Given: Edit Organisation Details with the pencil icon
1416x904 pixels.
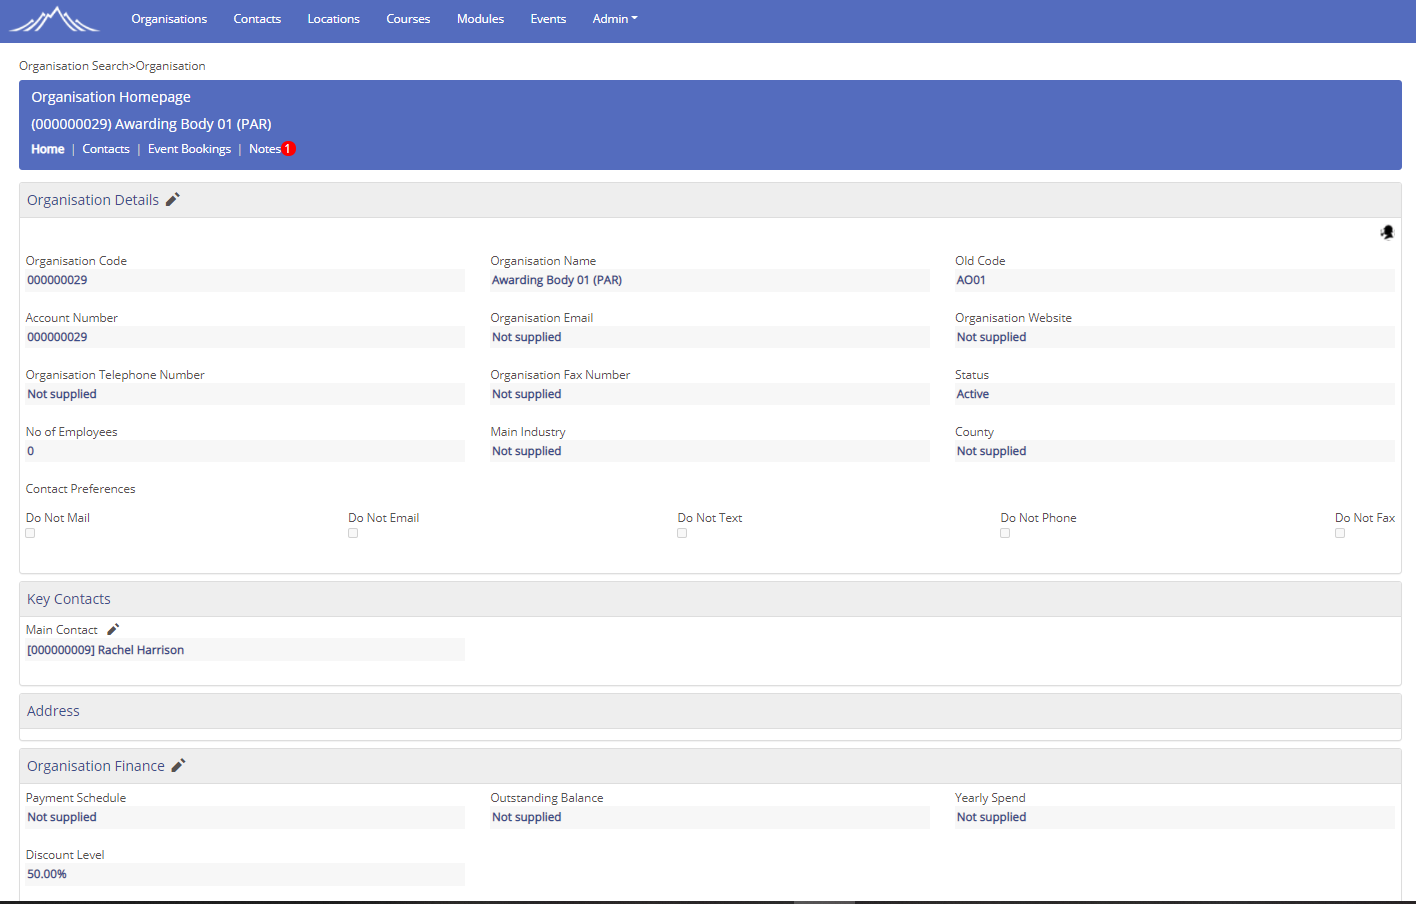Looking at the screenshot, I should click(171, 199).
